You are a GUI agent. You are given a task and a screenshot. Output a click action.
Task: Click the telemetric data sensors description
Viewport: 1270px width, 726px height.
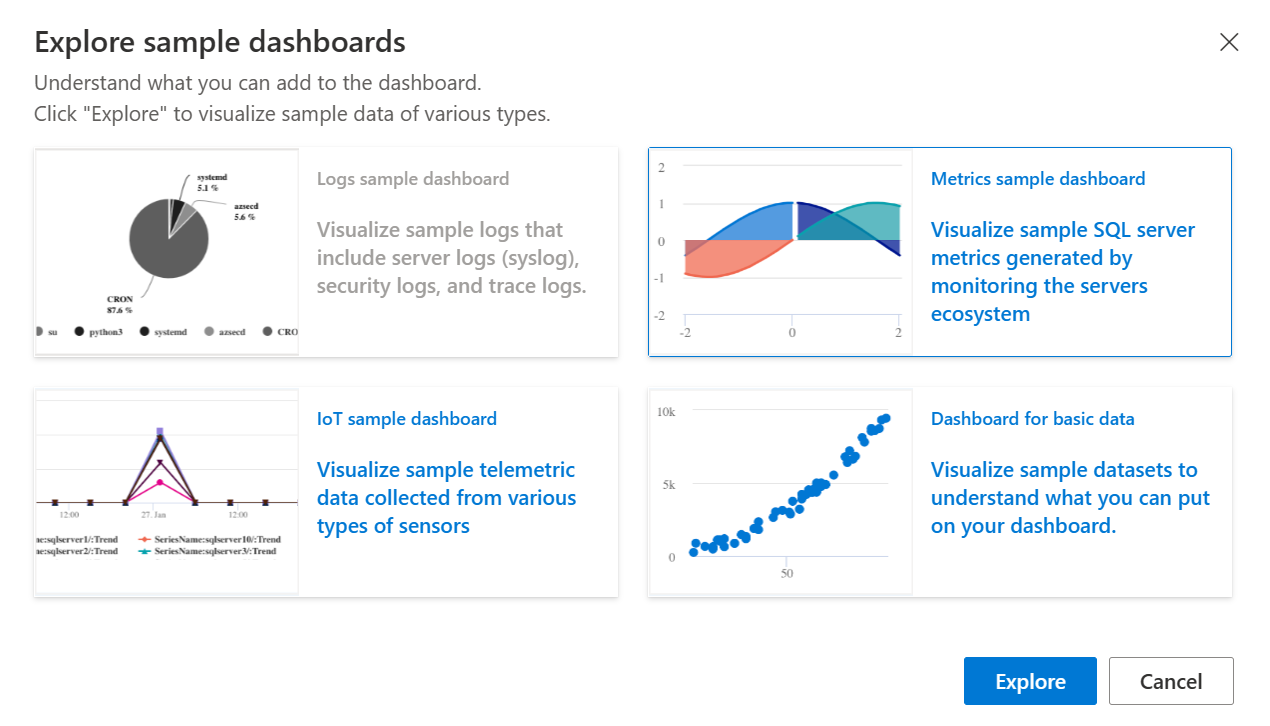click(446, 498)
